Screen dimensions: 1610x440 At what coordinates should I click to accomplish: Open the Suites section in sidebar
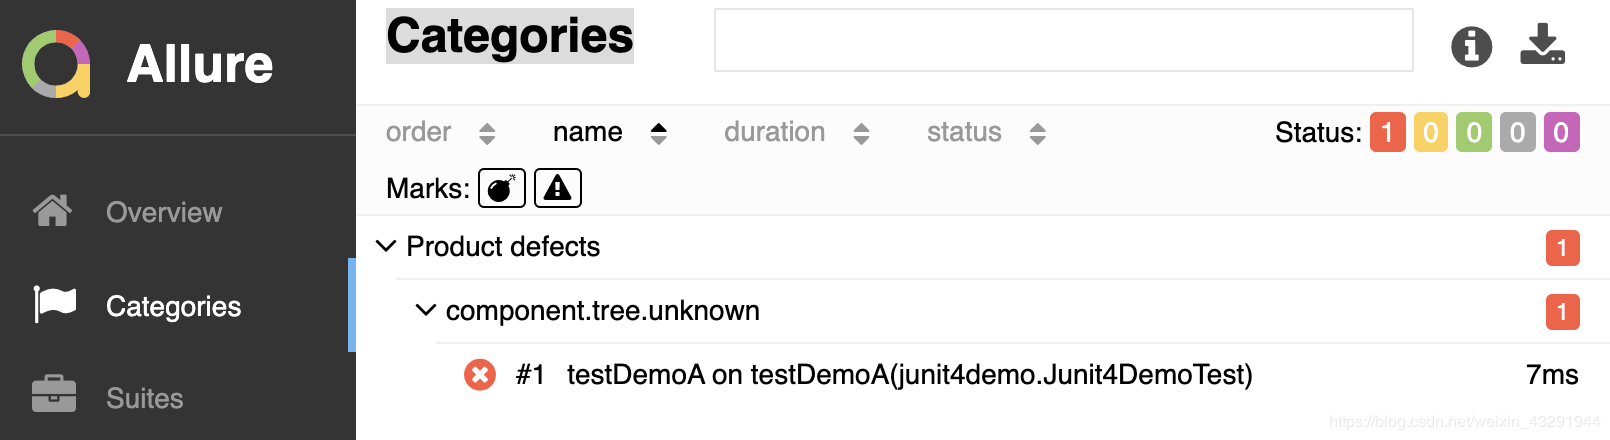click(x=145, y=398)
